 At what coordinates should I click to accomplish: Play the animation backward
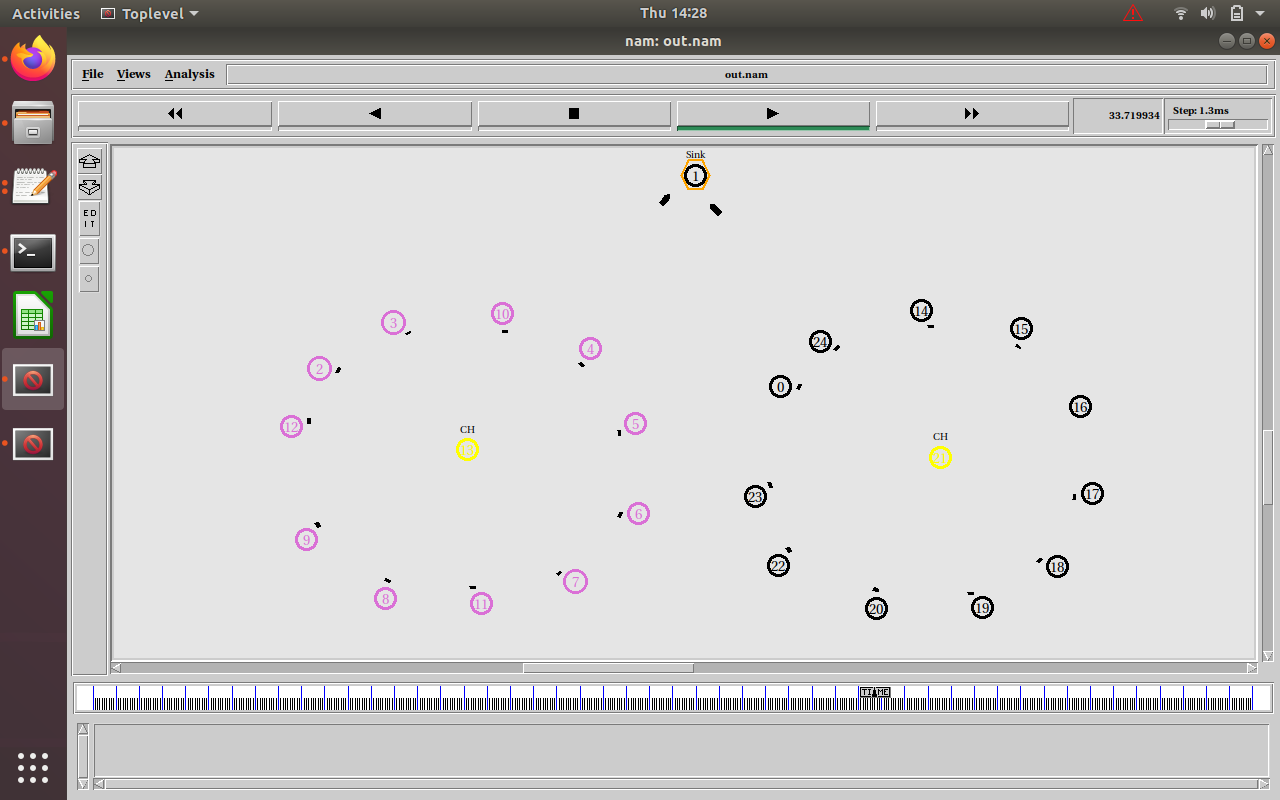375,114
